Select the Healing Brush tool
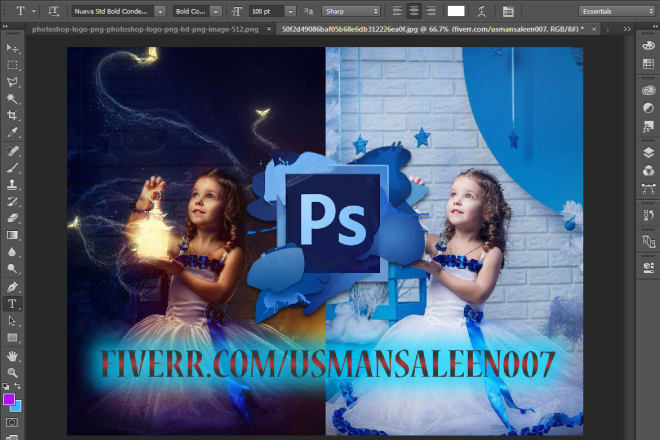Viewport: 660px width, 440px height. point(12,151)
